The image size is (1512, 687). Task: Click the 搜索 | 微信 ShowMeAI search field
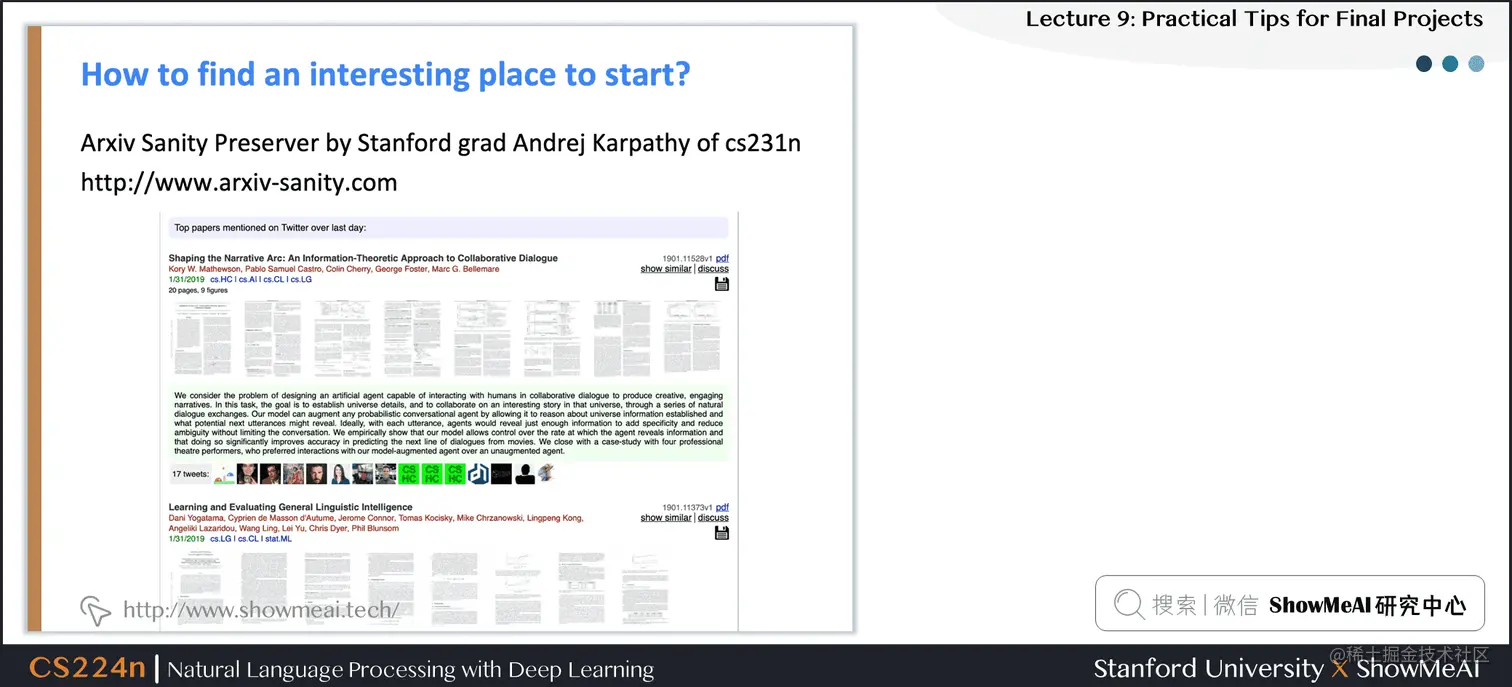pyautogui.click(x=1289, y=603)
